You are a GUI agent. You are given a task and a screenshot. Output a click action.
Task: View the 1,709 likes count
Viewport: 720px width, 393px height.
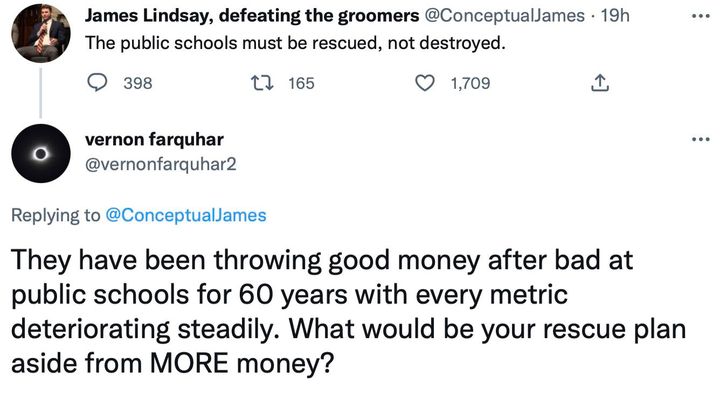pos(470,83)
